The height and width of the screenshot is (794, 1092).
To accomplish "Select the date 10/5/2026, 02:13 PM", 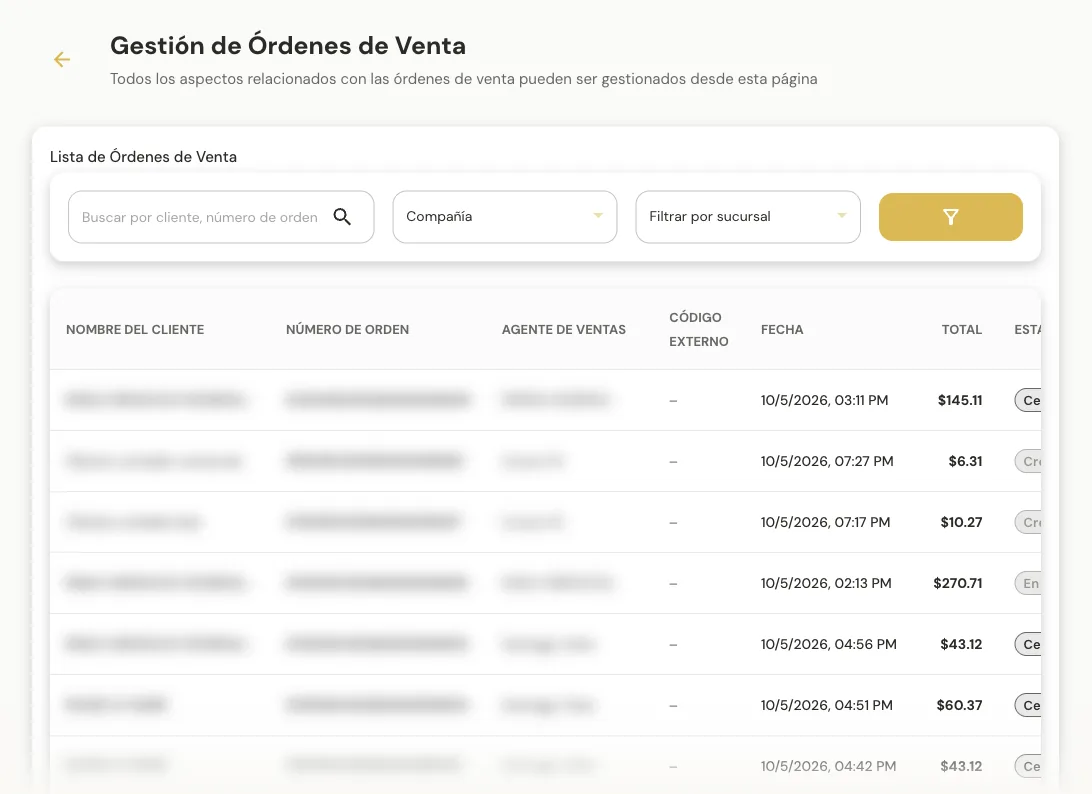I will (826, 583).
